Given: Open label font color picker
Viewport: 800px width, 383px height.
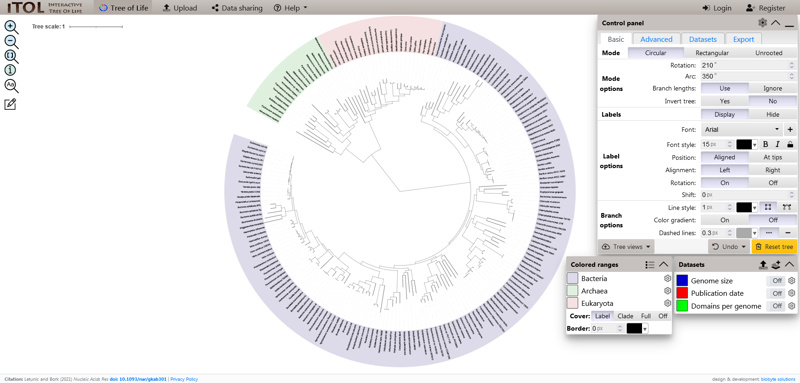Looking at the screenshot, I should [x=747, y=145].
